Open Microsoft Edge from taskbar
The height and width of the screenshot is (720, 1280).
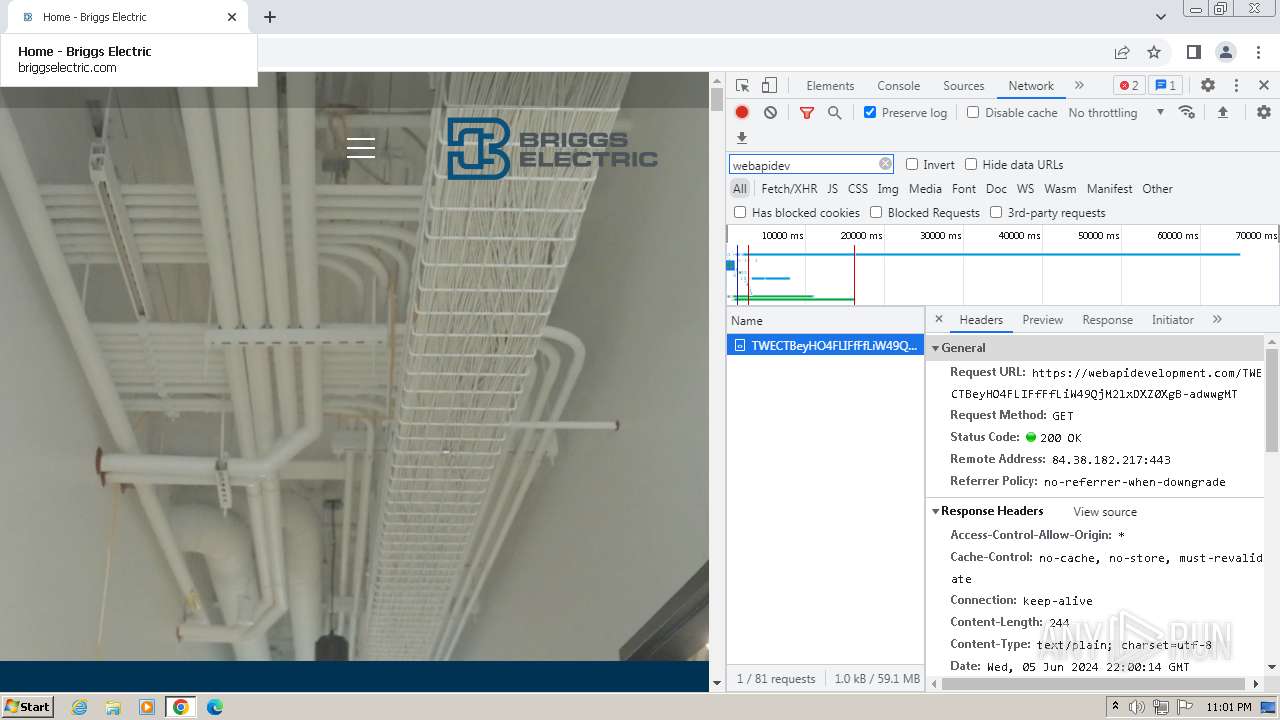(214, 707)
